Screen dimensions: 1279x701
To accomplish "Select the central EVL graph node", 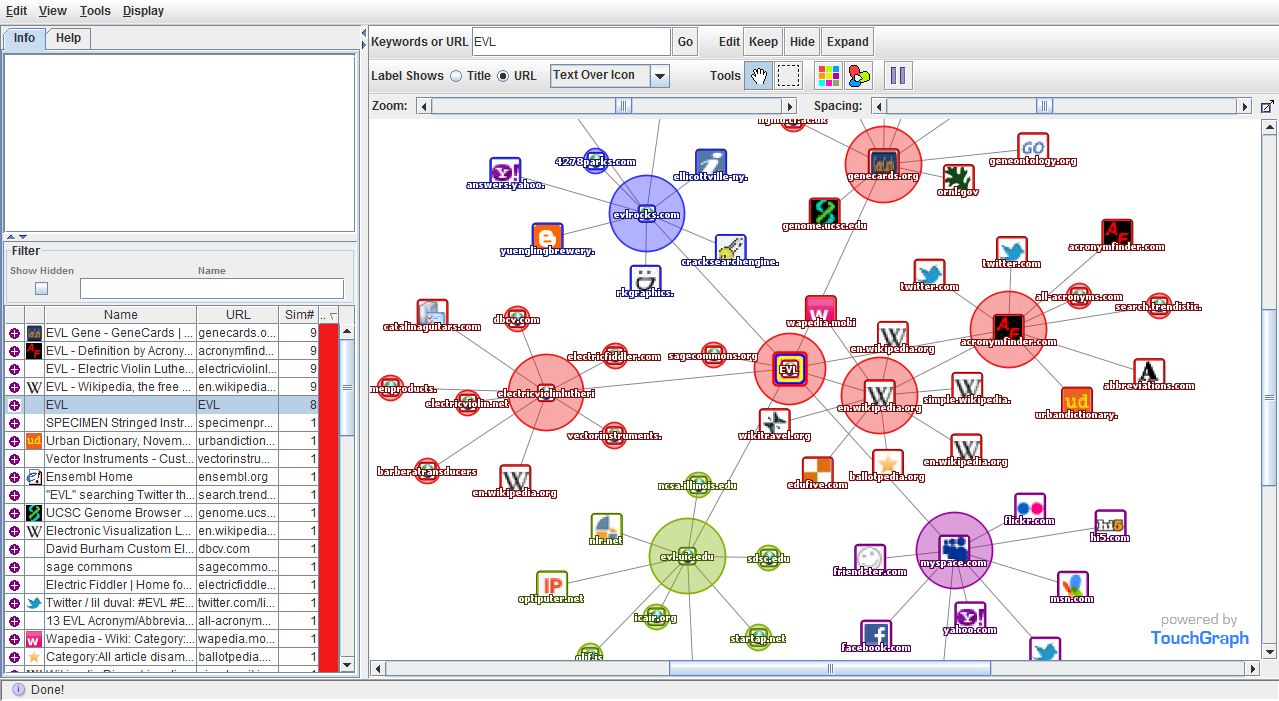I will click(789, 369).
